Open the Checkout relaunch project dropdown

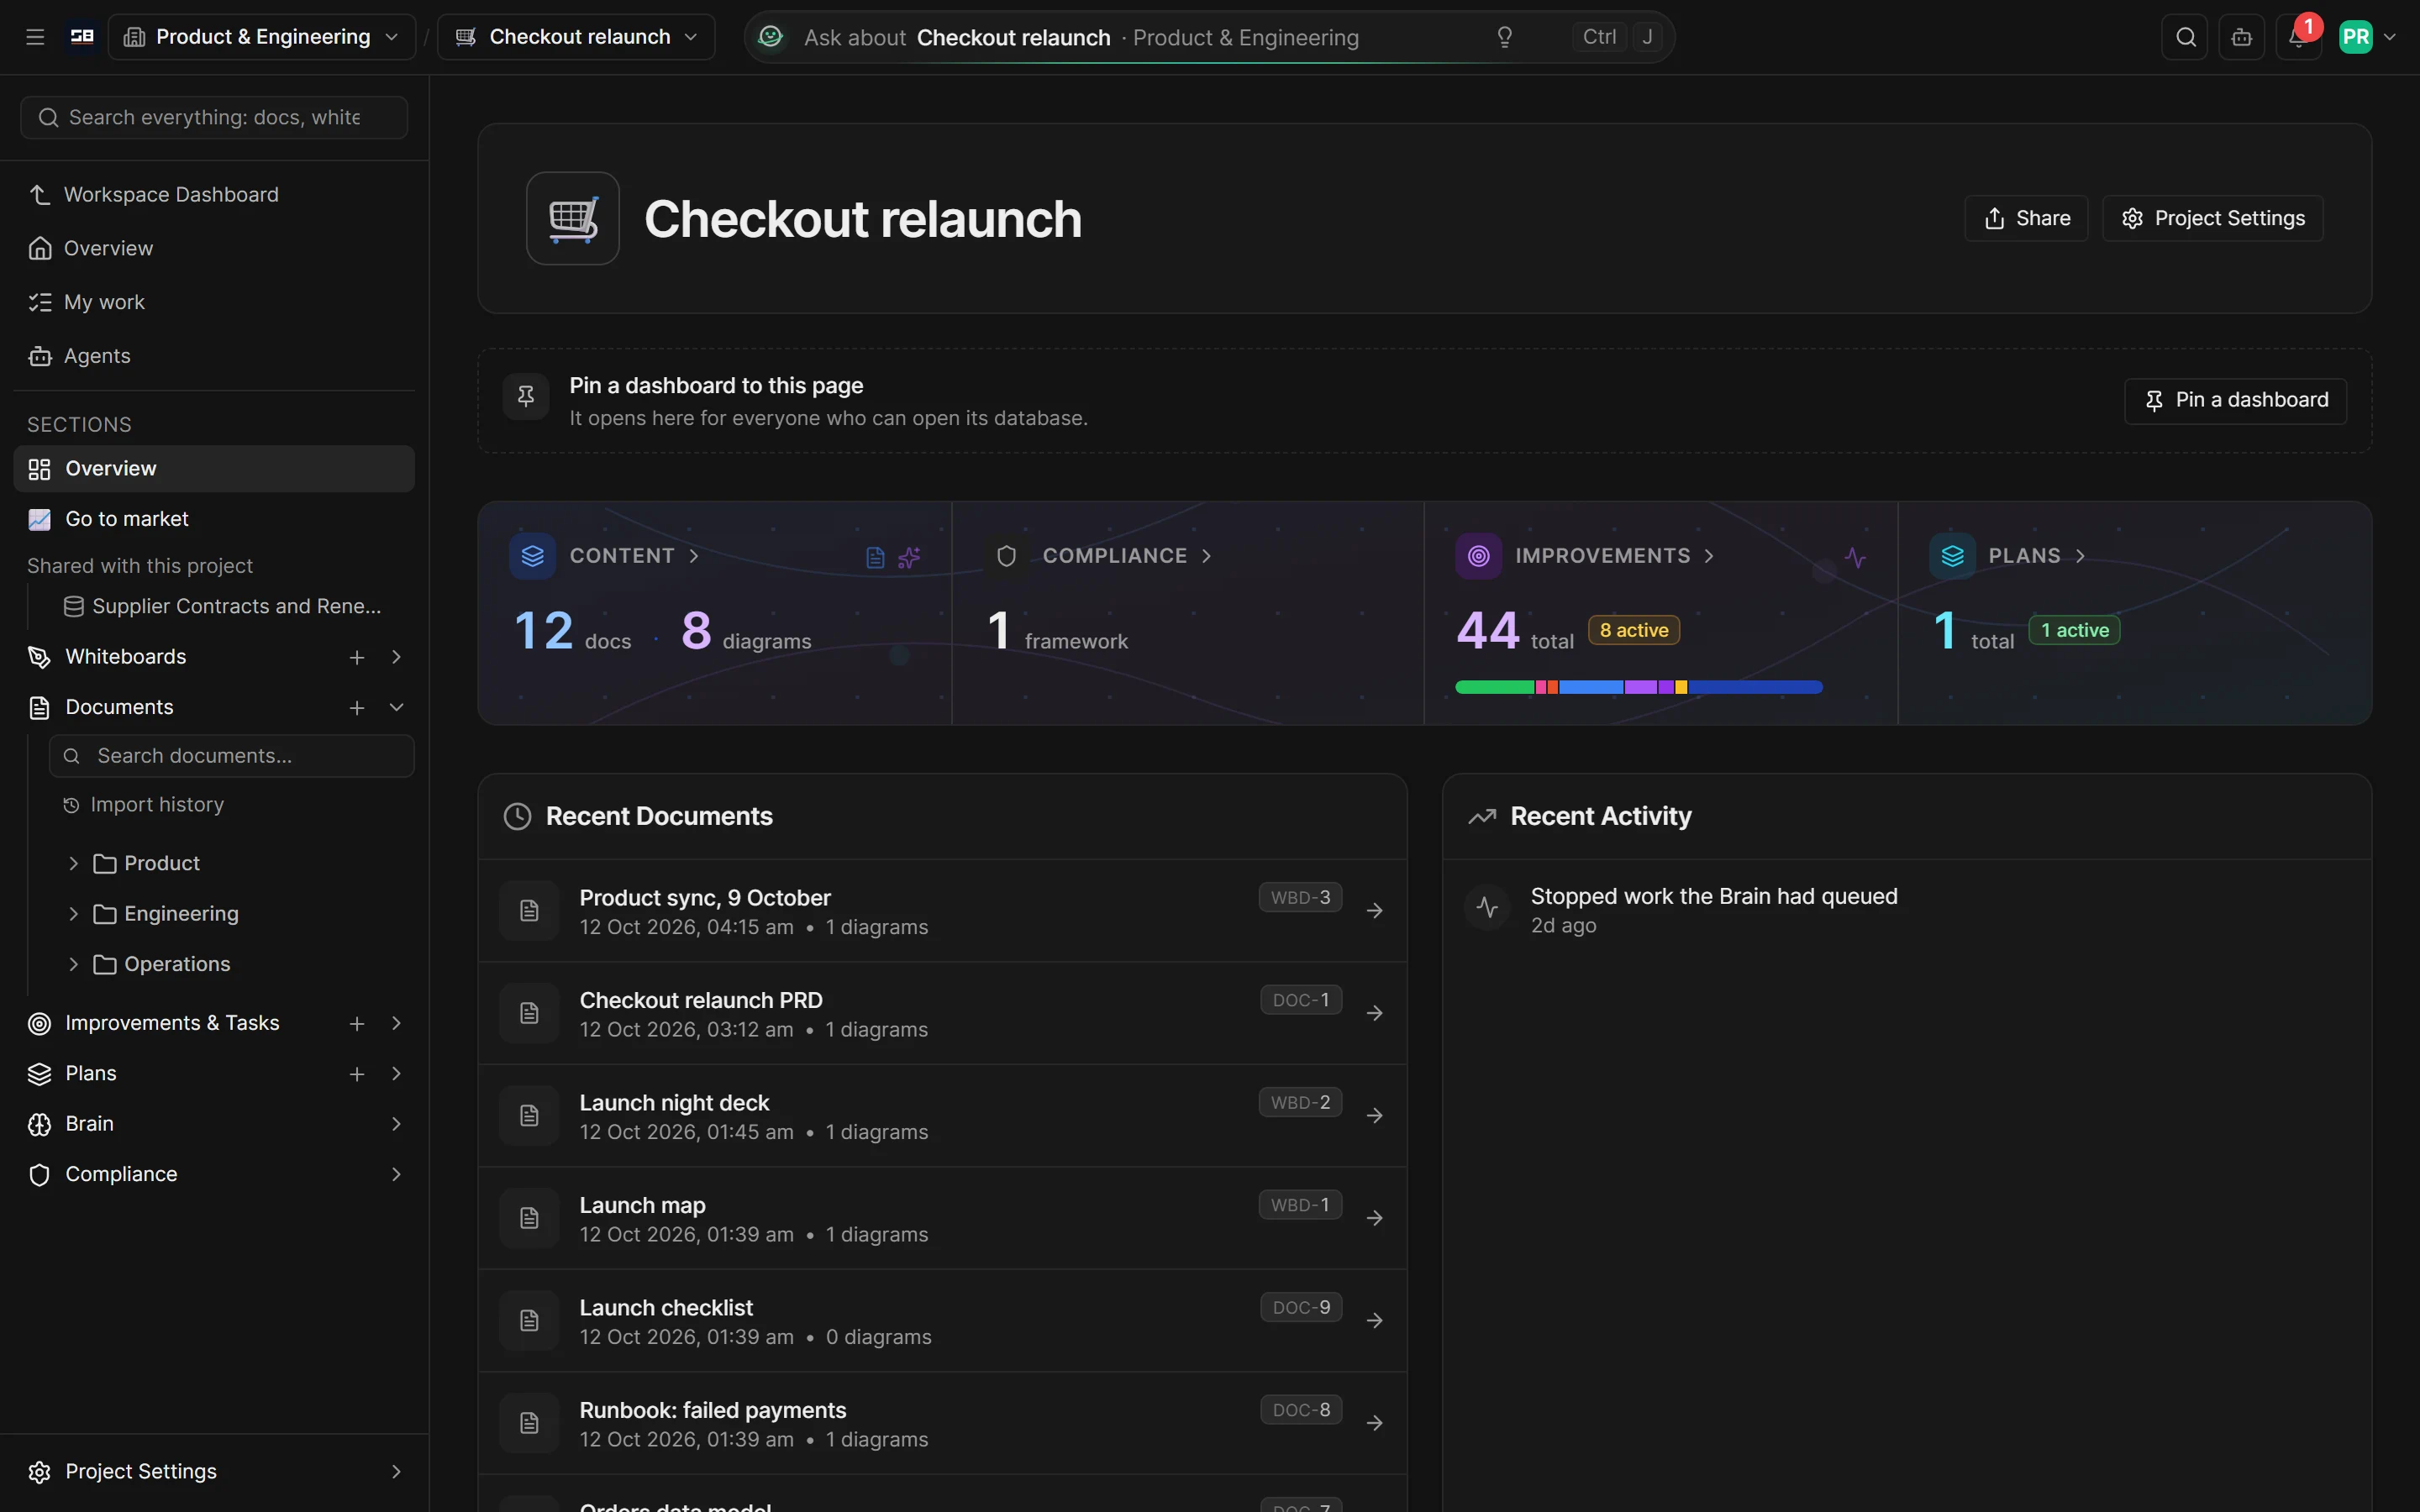(x=577, y=37)
